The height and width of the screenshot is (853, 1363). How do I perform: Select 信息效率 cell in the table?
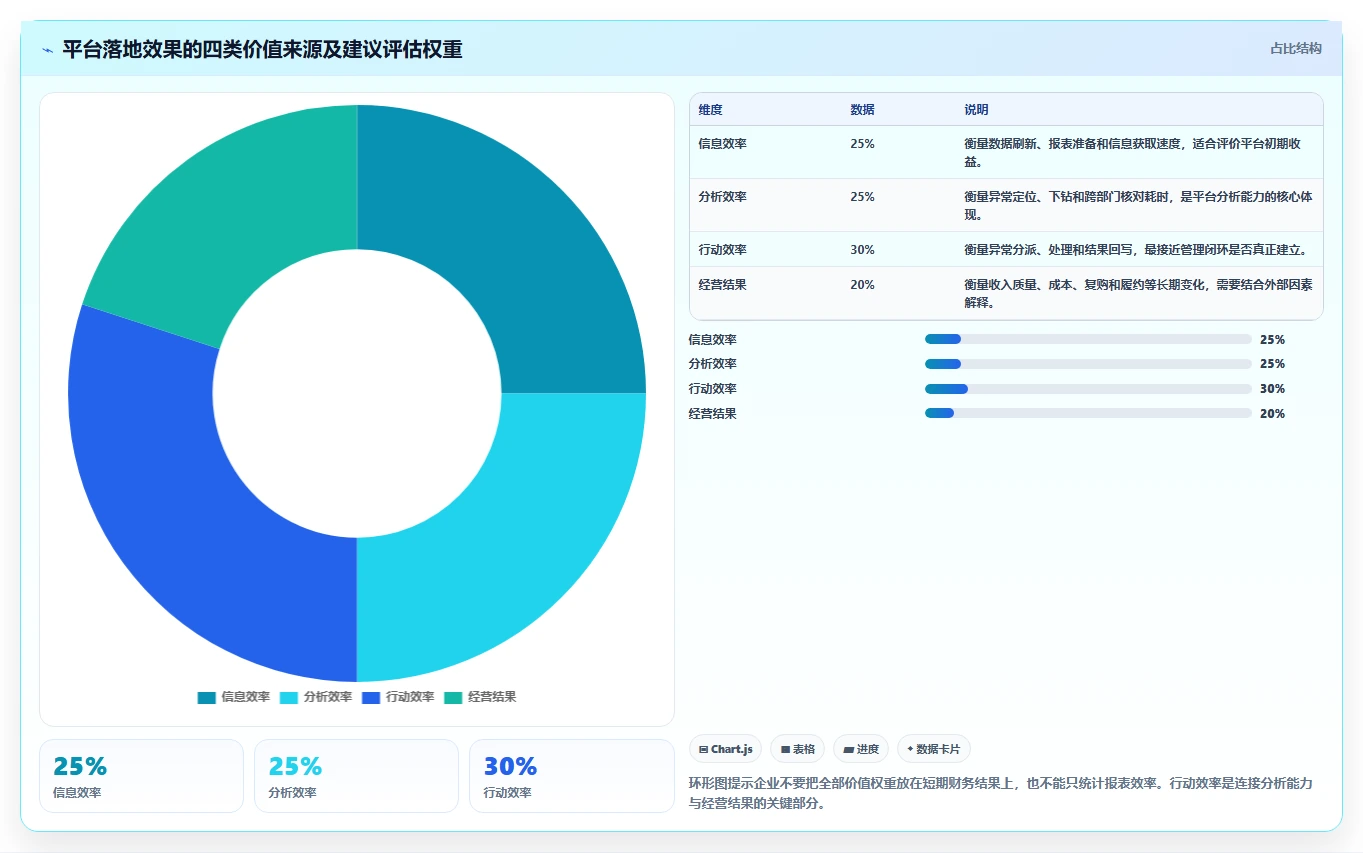click(x=723, y=144)
